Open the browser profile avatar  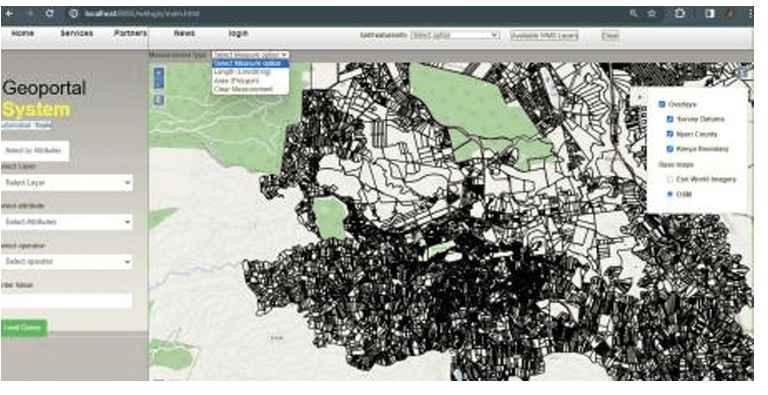(x=730, y=14)
